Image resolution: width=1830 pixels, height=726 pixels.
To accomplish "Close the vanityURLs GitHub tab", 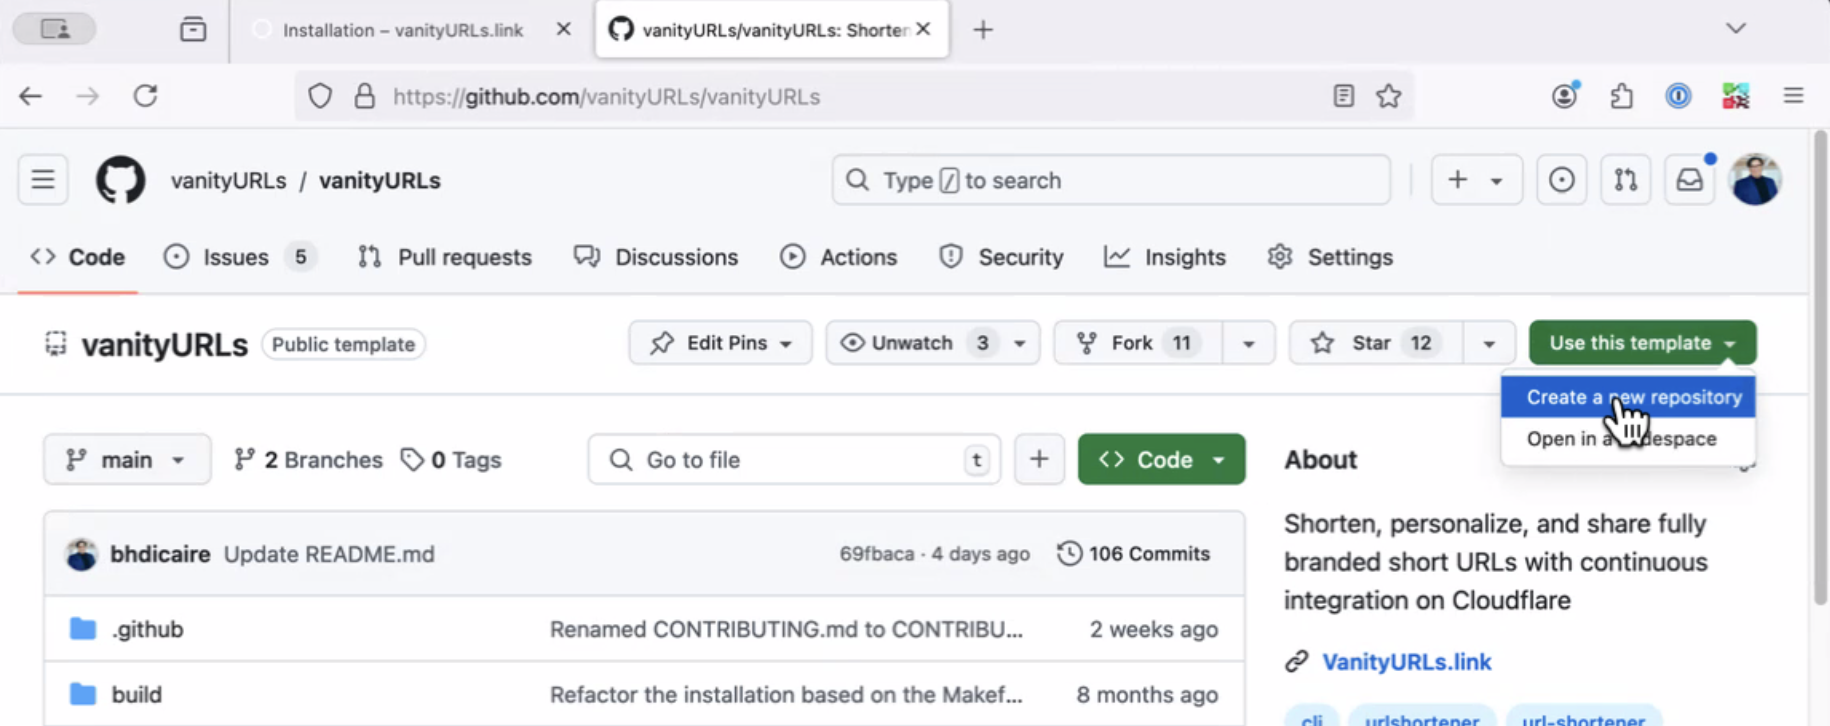I will [x=923, y=30].
